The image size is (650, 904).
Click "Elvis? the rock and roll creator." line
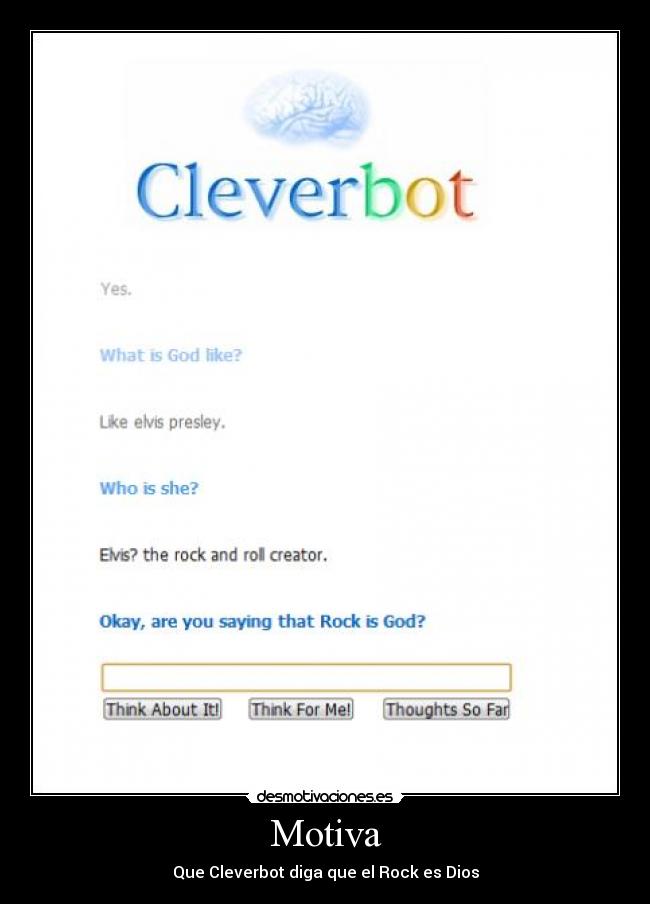[x=213, y=555]
